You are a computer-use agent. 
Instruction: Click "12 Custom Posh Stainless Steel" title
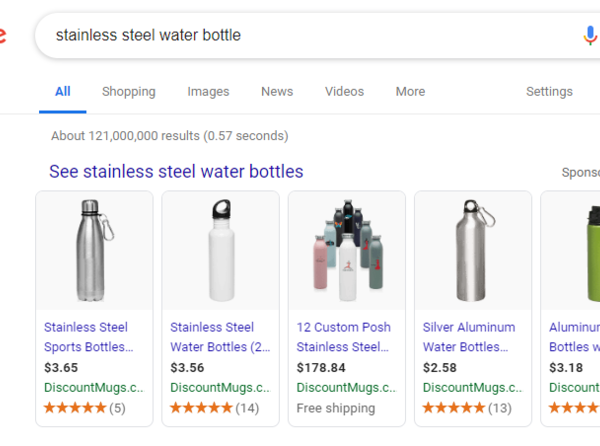343,337
